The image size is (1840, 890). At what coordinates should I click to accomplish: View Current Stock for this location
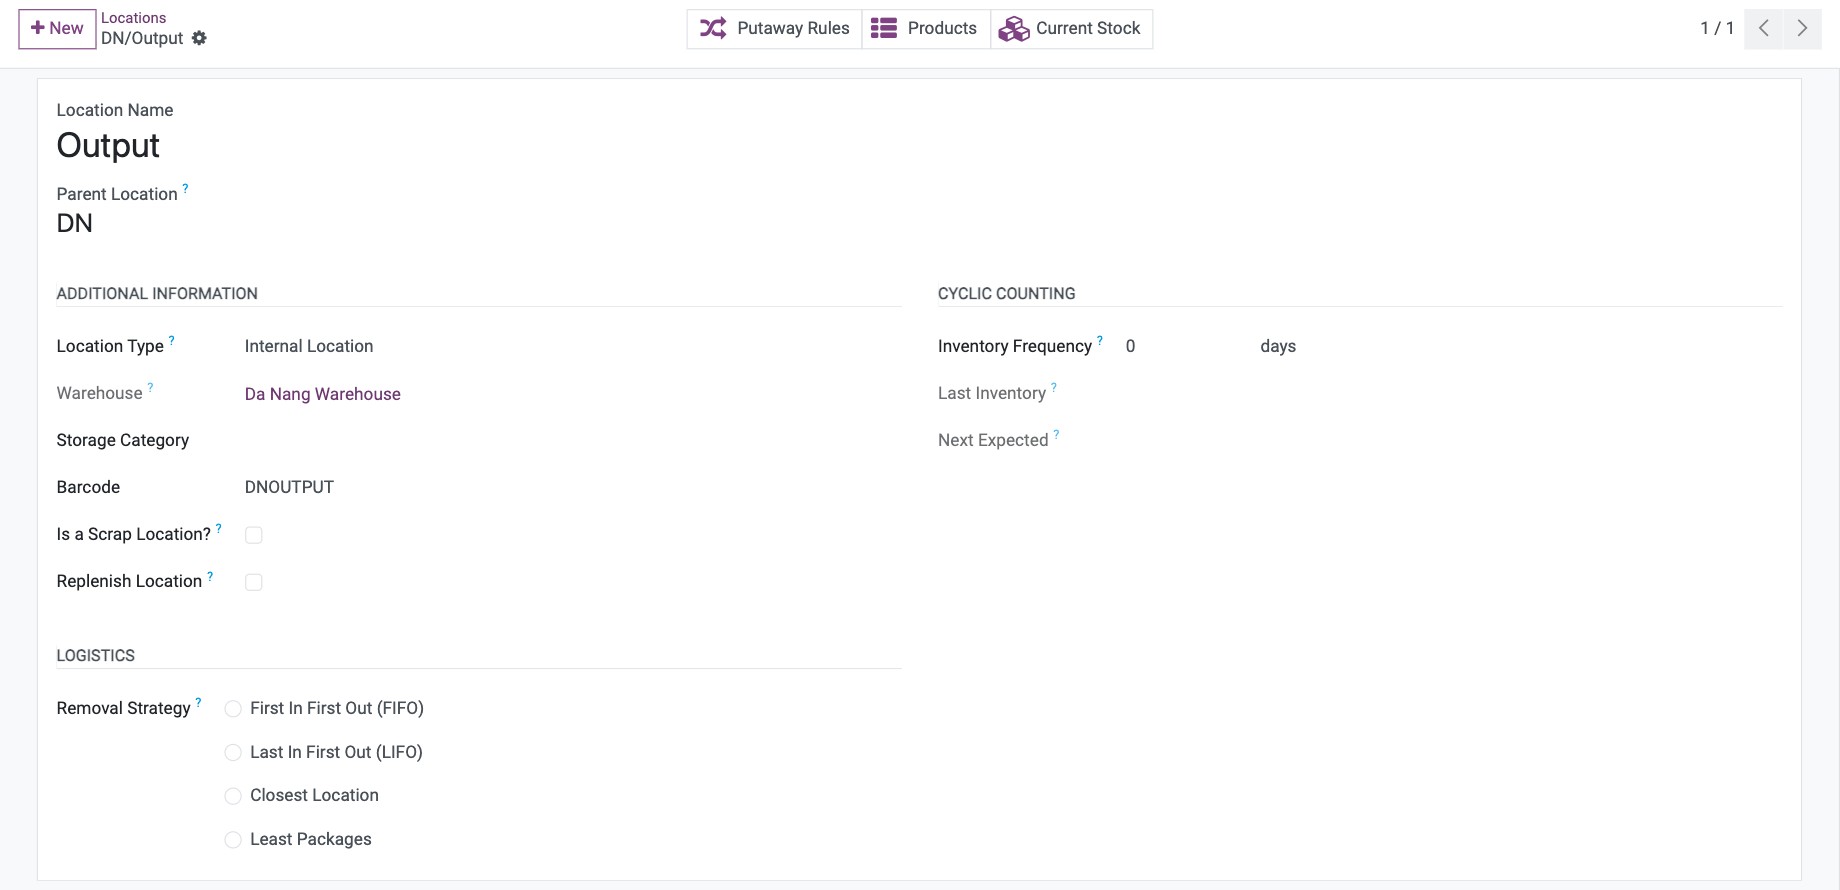coord(1071,28)
